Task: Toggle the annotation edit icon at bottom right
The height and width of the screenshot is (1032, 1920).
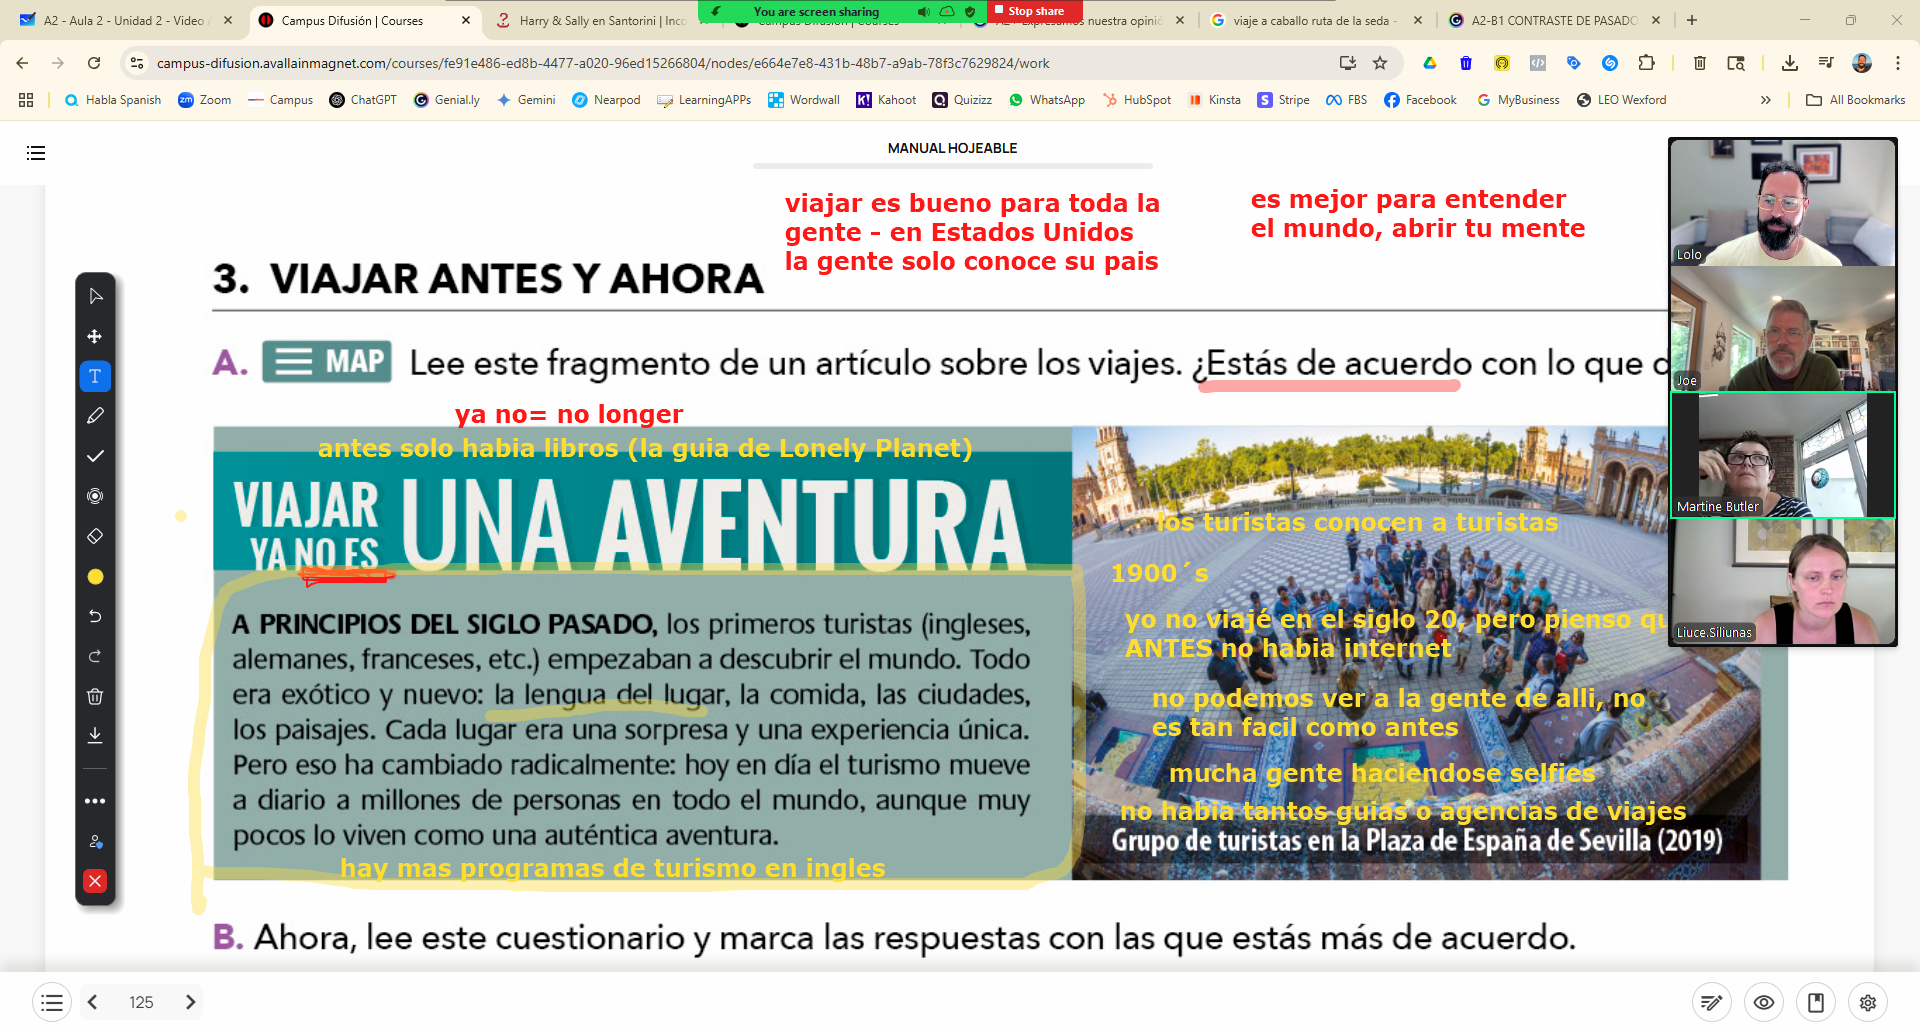Action: tap(1712, 1002)
